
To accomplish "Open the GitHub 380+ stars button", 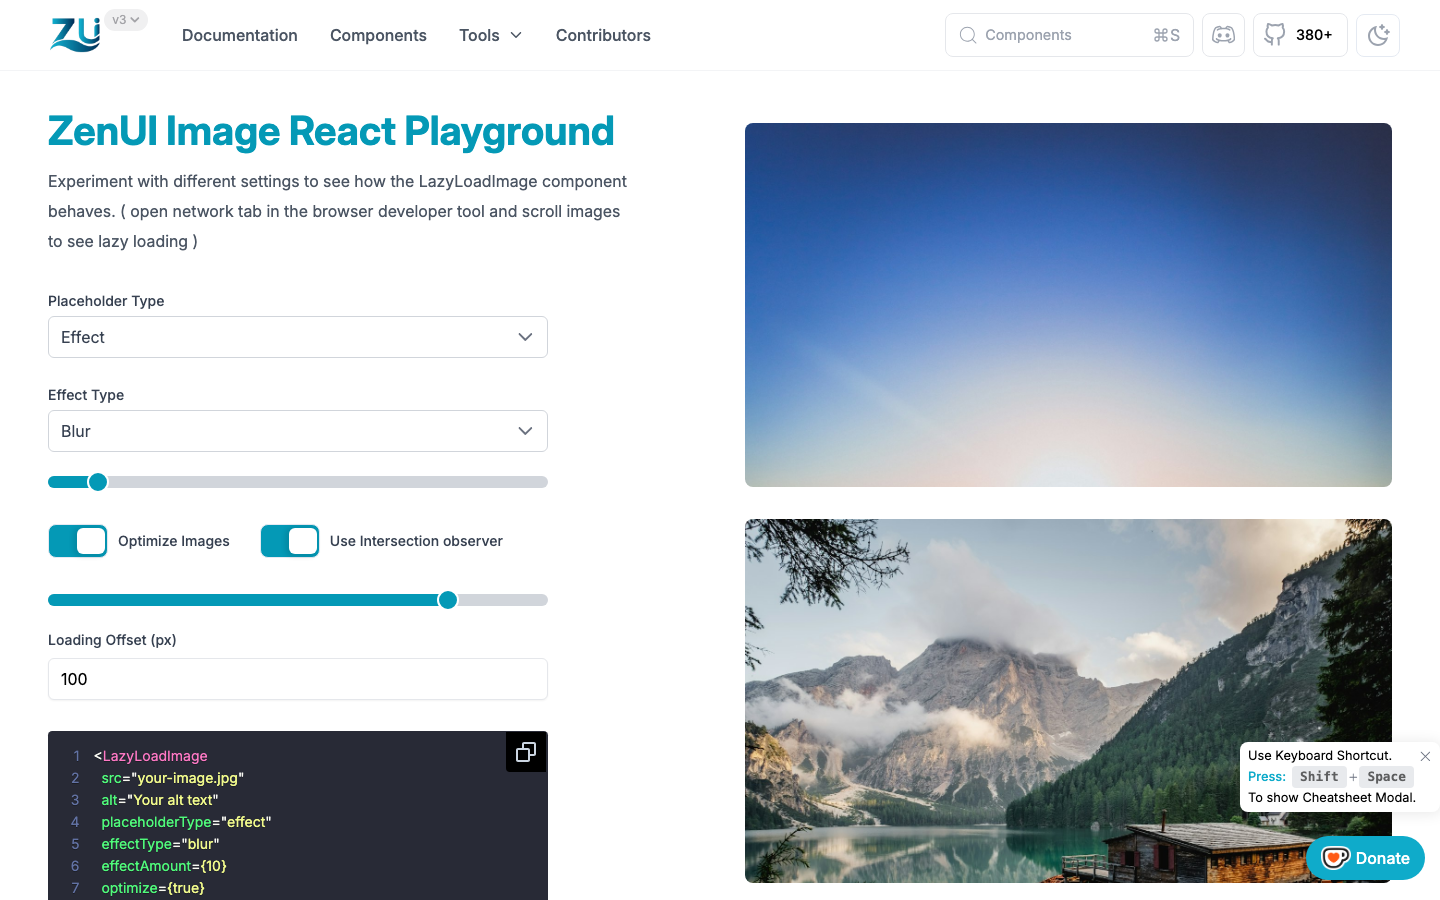I will [1300, 35].
